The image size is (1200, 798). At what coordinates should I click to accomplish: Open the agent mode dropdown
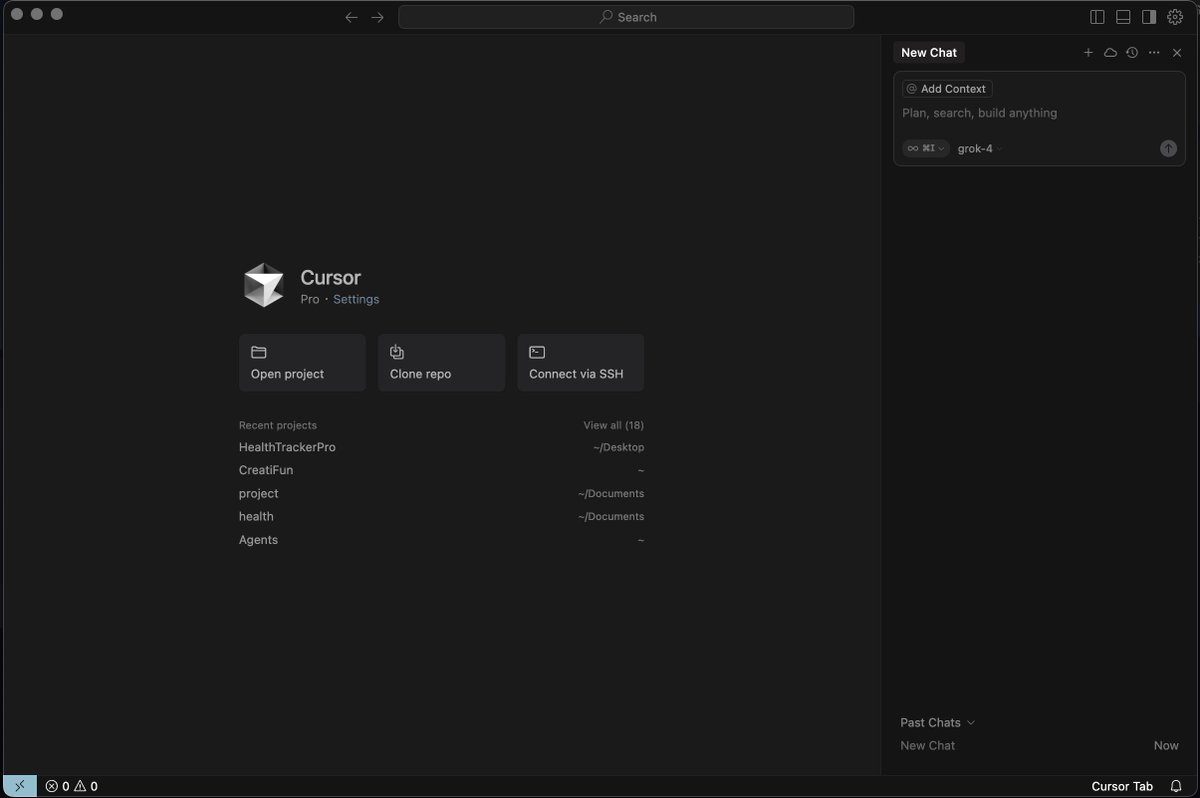pyautogui.click(x=926, y=148)
